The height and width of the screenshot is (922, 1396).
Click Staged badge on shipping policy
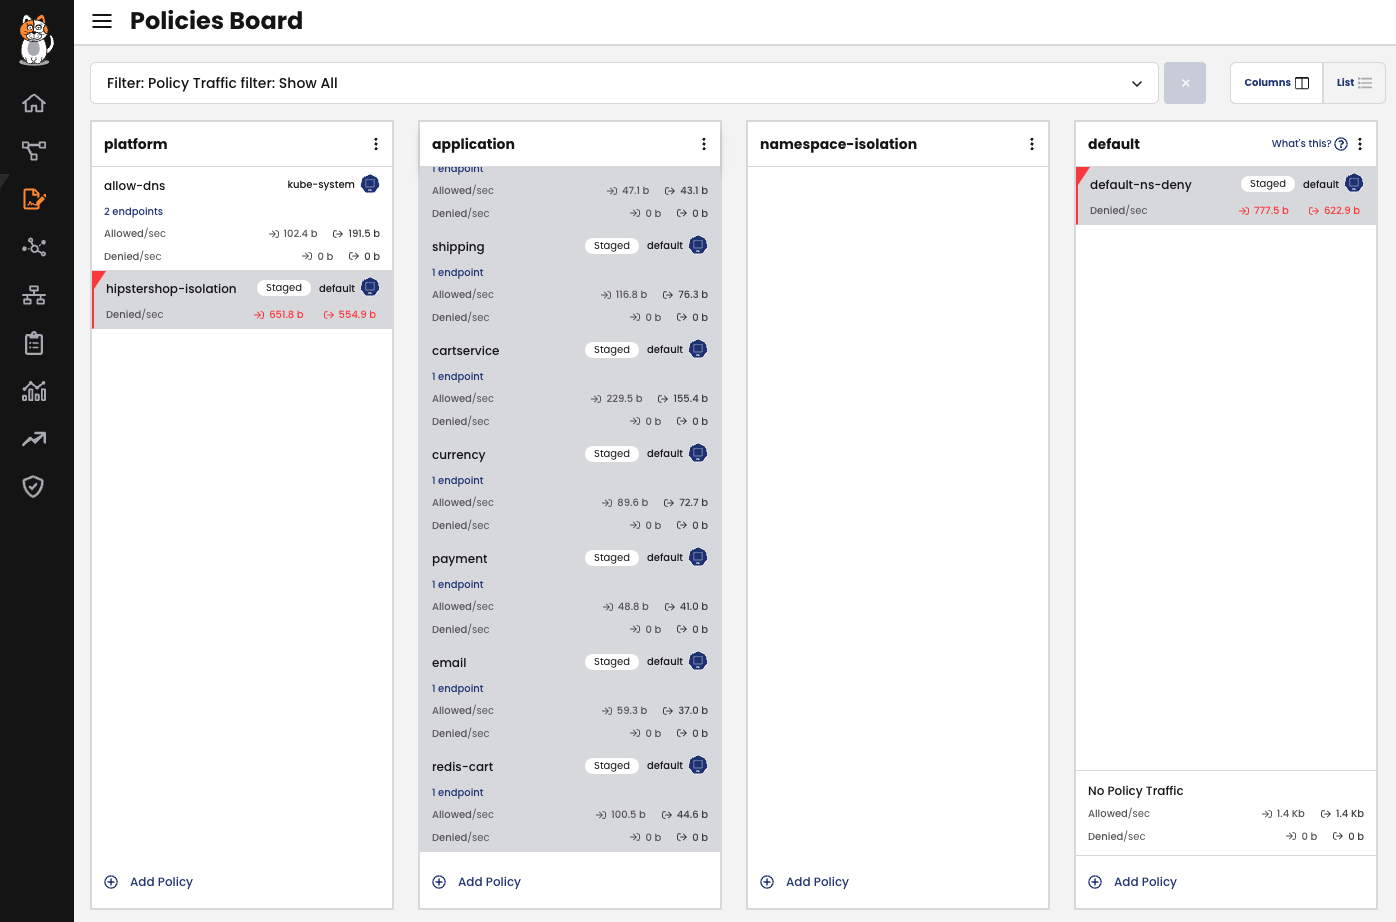[612, 246]
